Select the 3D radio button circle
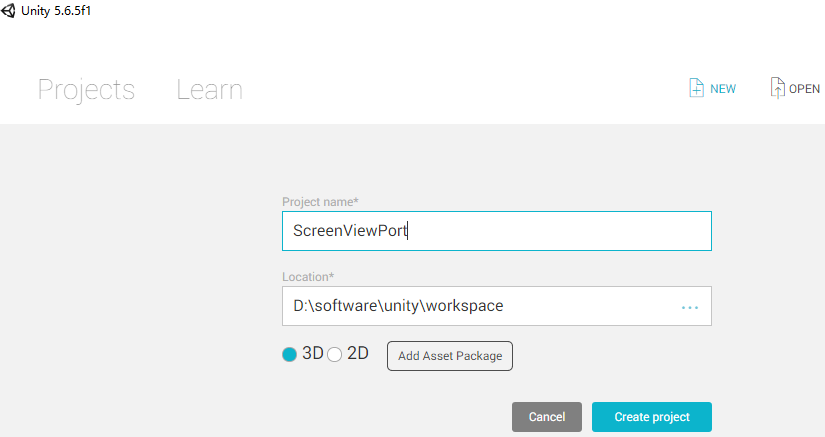Image resolution: width=825 pixels, height=437 pixels. point(289,354)
